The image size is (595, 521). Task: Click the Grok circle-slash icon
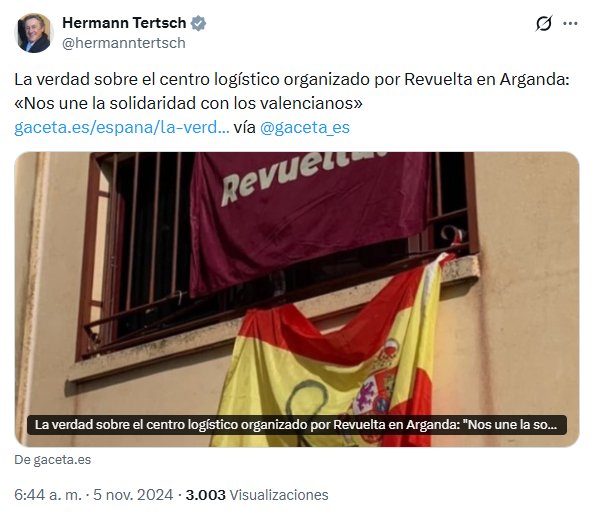pyautogui.click(x=543, y=24)
